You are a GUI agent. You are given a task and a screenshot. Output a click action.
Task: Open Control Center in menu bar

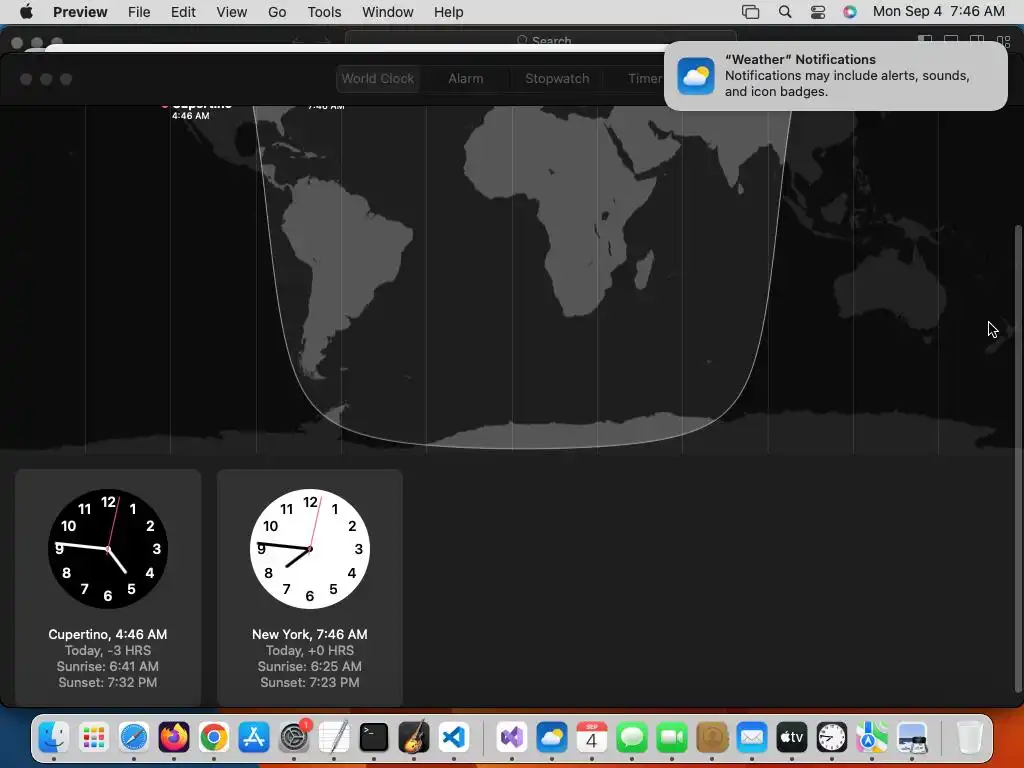(818, 12)
